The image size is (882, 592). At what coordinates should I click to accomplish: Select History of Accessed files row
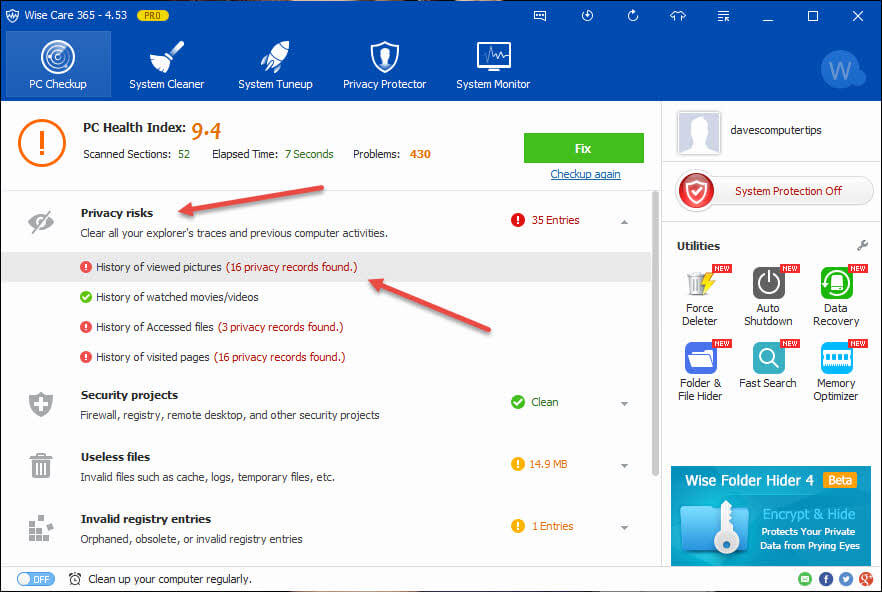click(x=326, y=327)
